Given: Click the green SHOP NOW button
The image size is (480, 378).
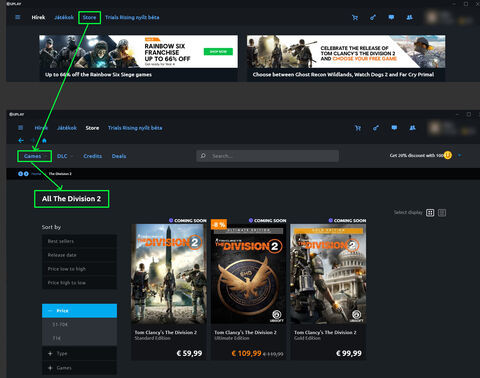Looking at the screenshot, I should click(x=218, y=52).
